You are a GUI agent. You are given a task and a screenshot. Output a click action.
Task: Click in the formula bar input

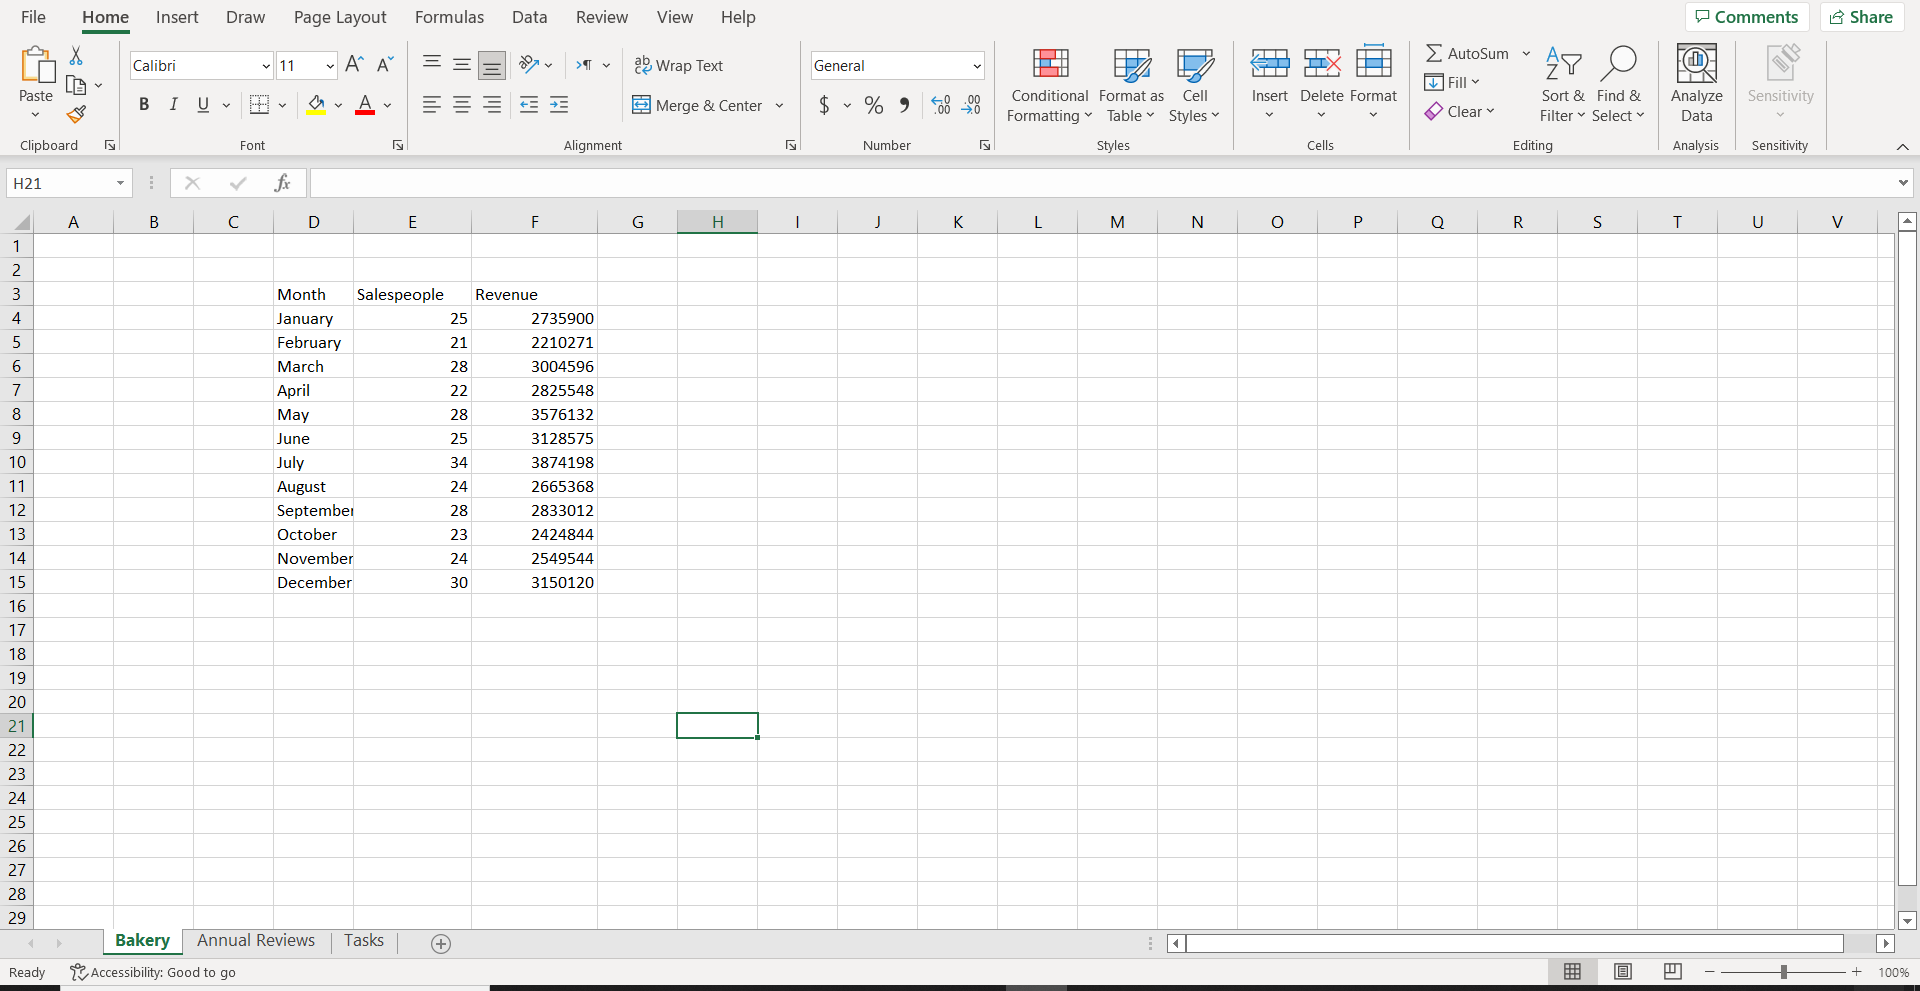click(x=1102, y=183)
